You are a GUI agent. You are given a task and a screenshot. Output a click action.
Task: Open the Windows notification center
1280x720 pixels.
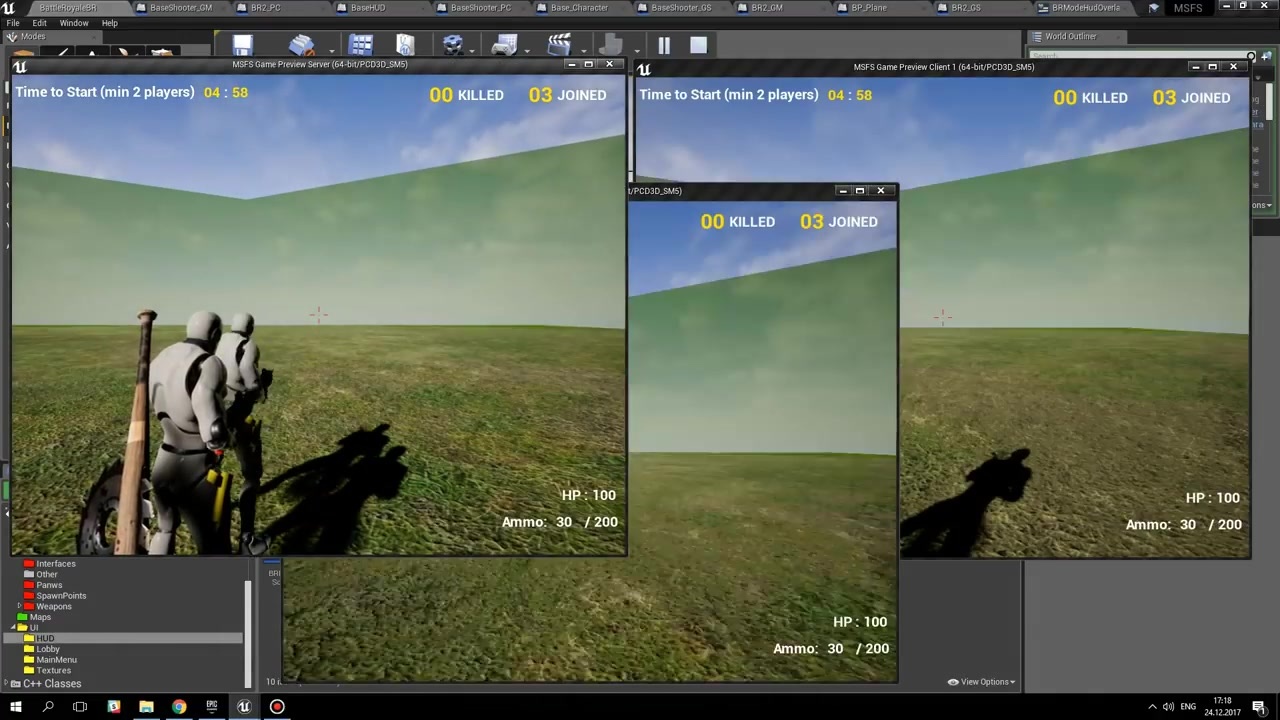[x=1259, y=707]
